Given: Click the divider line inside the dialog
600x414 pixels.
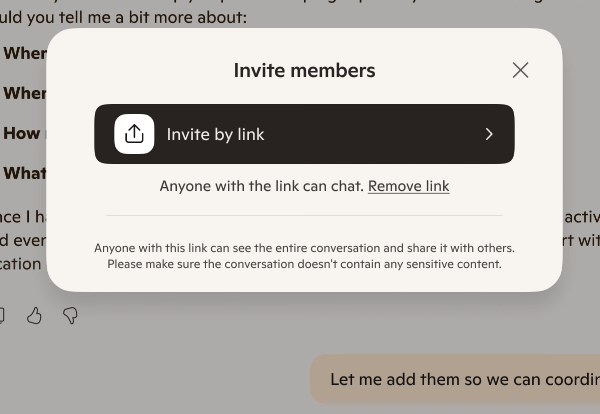Looking at the screenshot, I should [304, 215].
